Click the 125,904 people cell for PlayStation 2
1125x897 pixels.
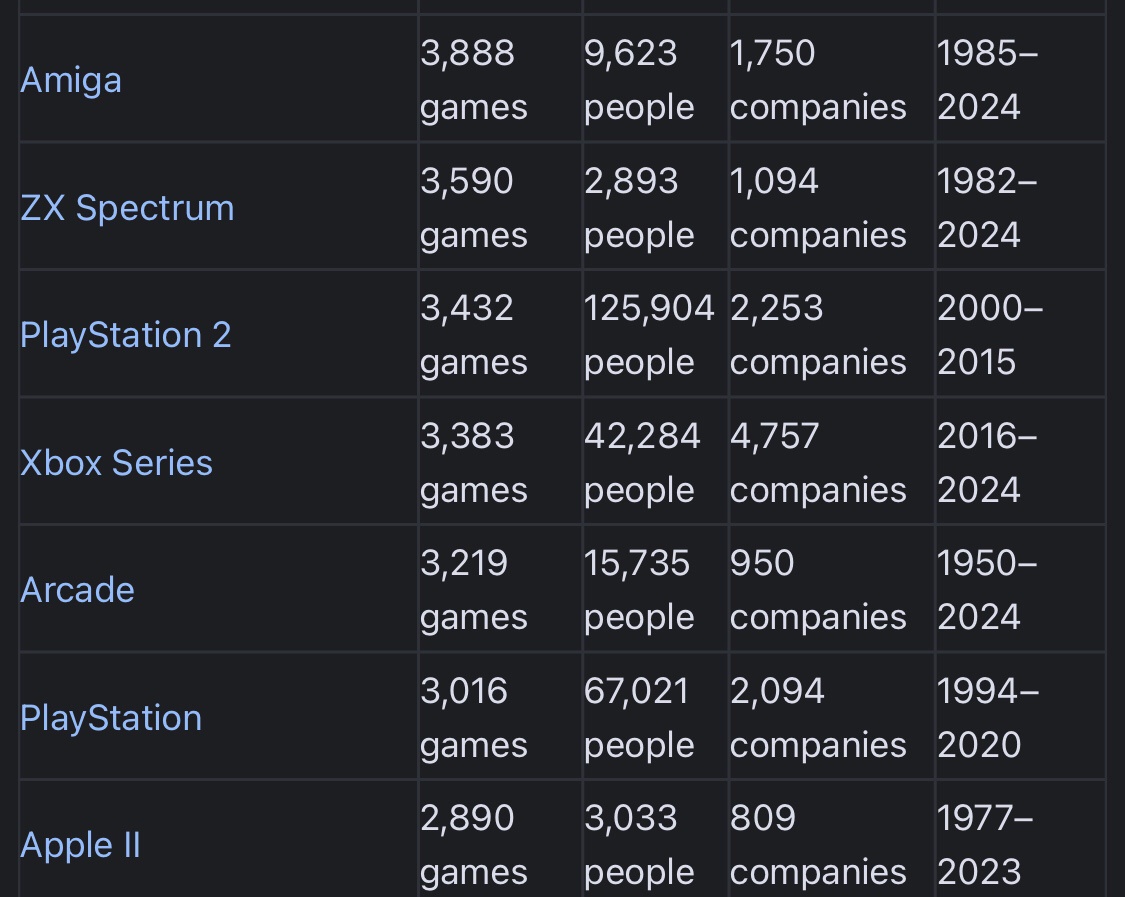[x=655, y=334]
